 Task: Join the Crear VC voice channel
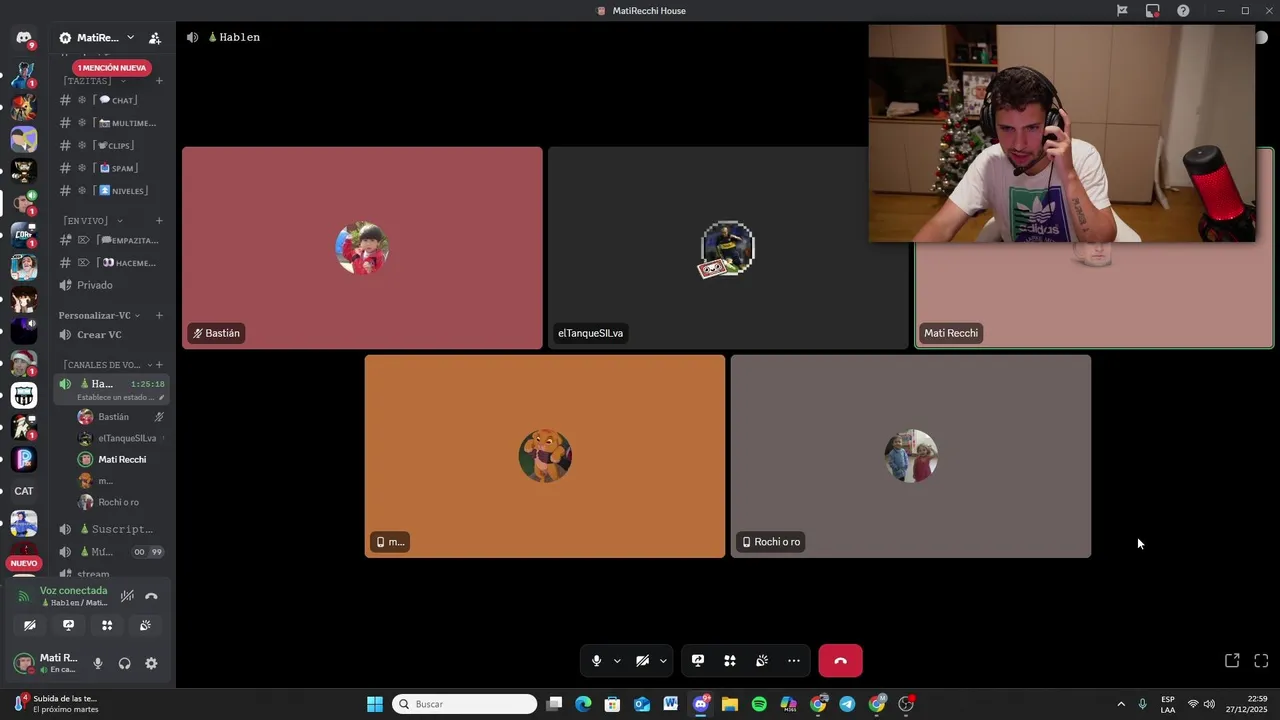pyautogui.click(x=111, y=335)
